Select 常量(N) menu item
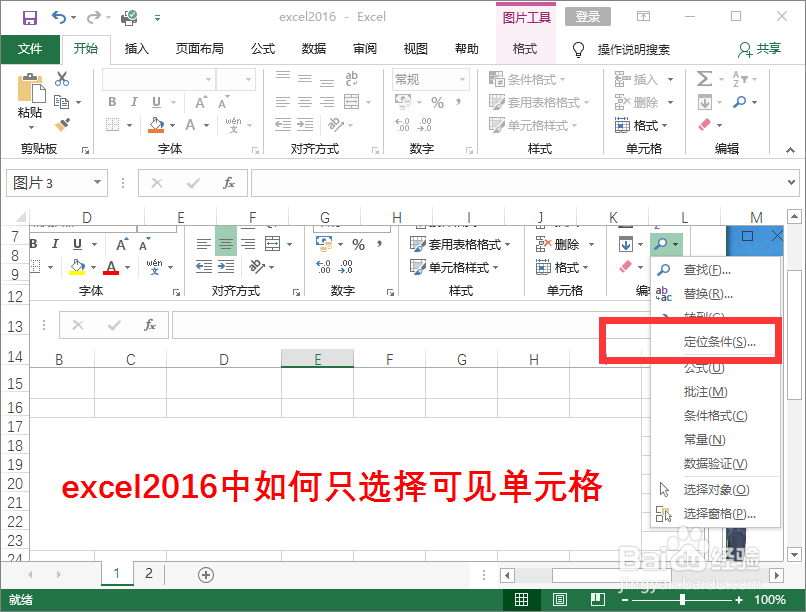The image size is (806, 612). click(x=716, y=440)
